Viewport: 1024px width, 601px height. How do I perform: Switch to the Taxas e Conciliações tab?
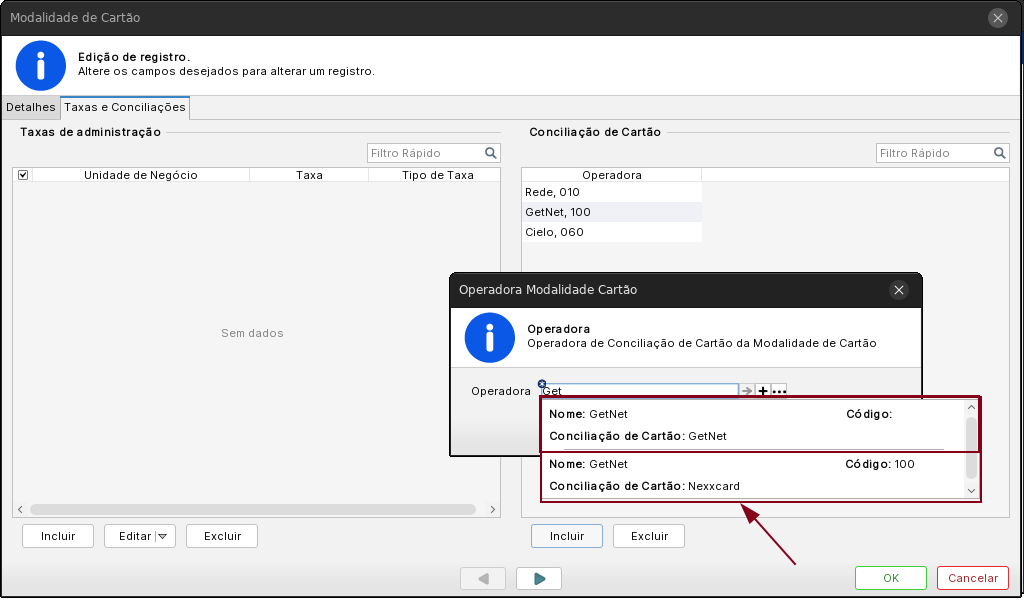(x=125, y=107)
